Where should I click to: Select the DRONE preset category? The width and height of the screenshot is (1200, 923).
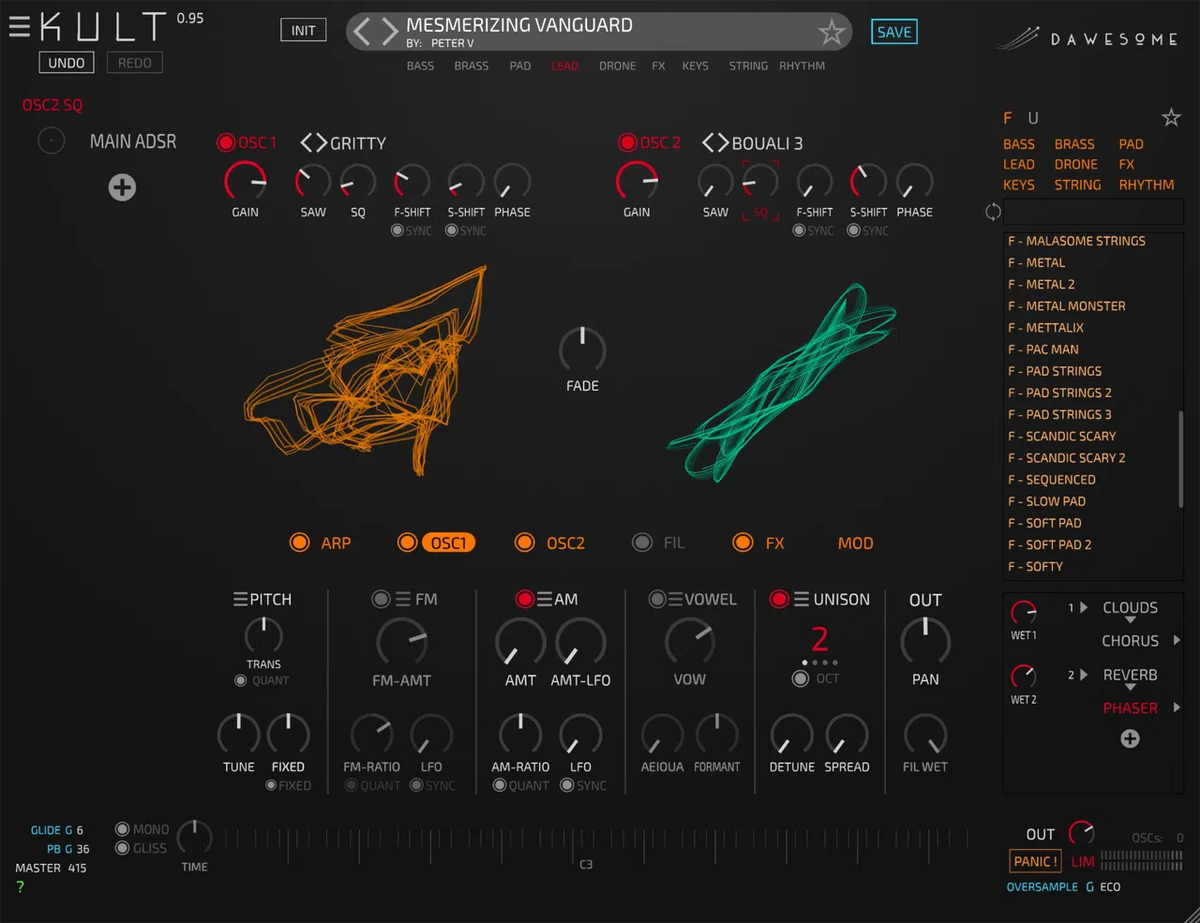[x=1076, y=164]
